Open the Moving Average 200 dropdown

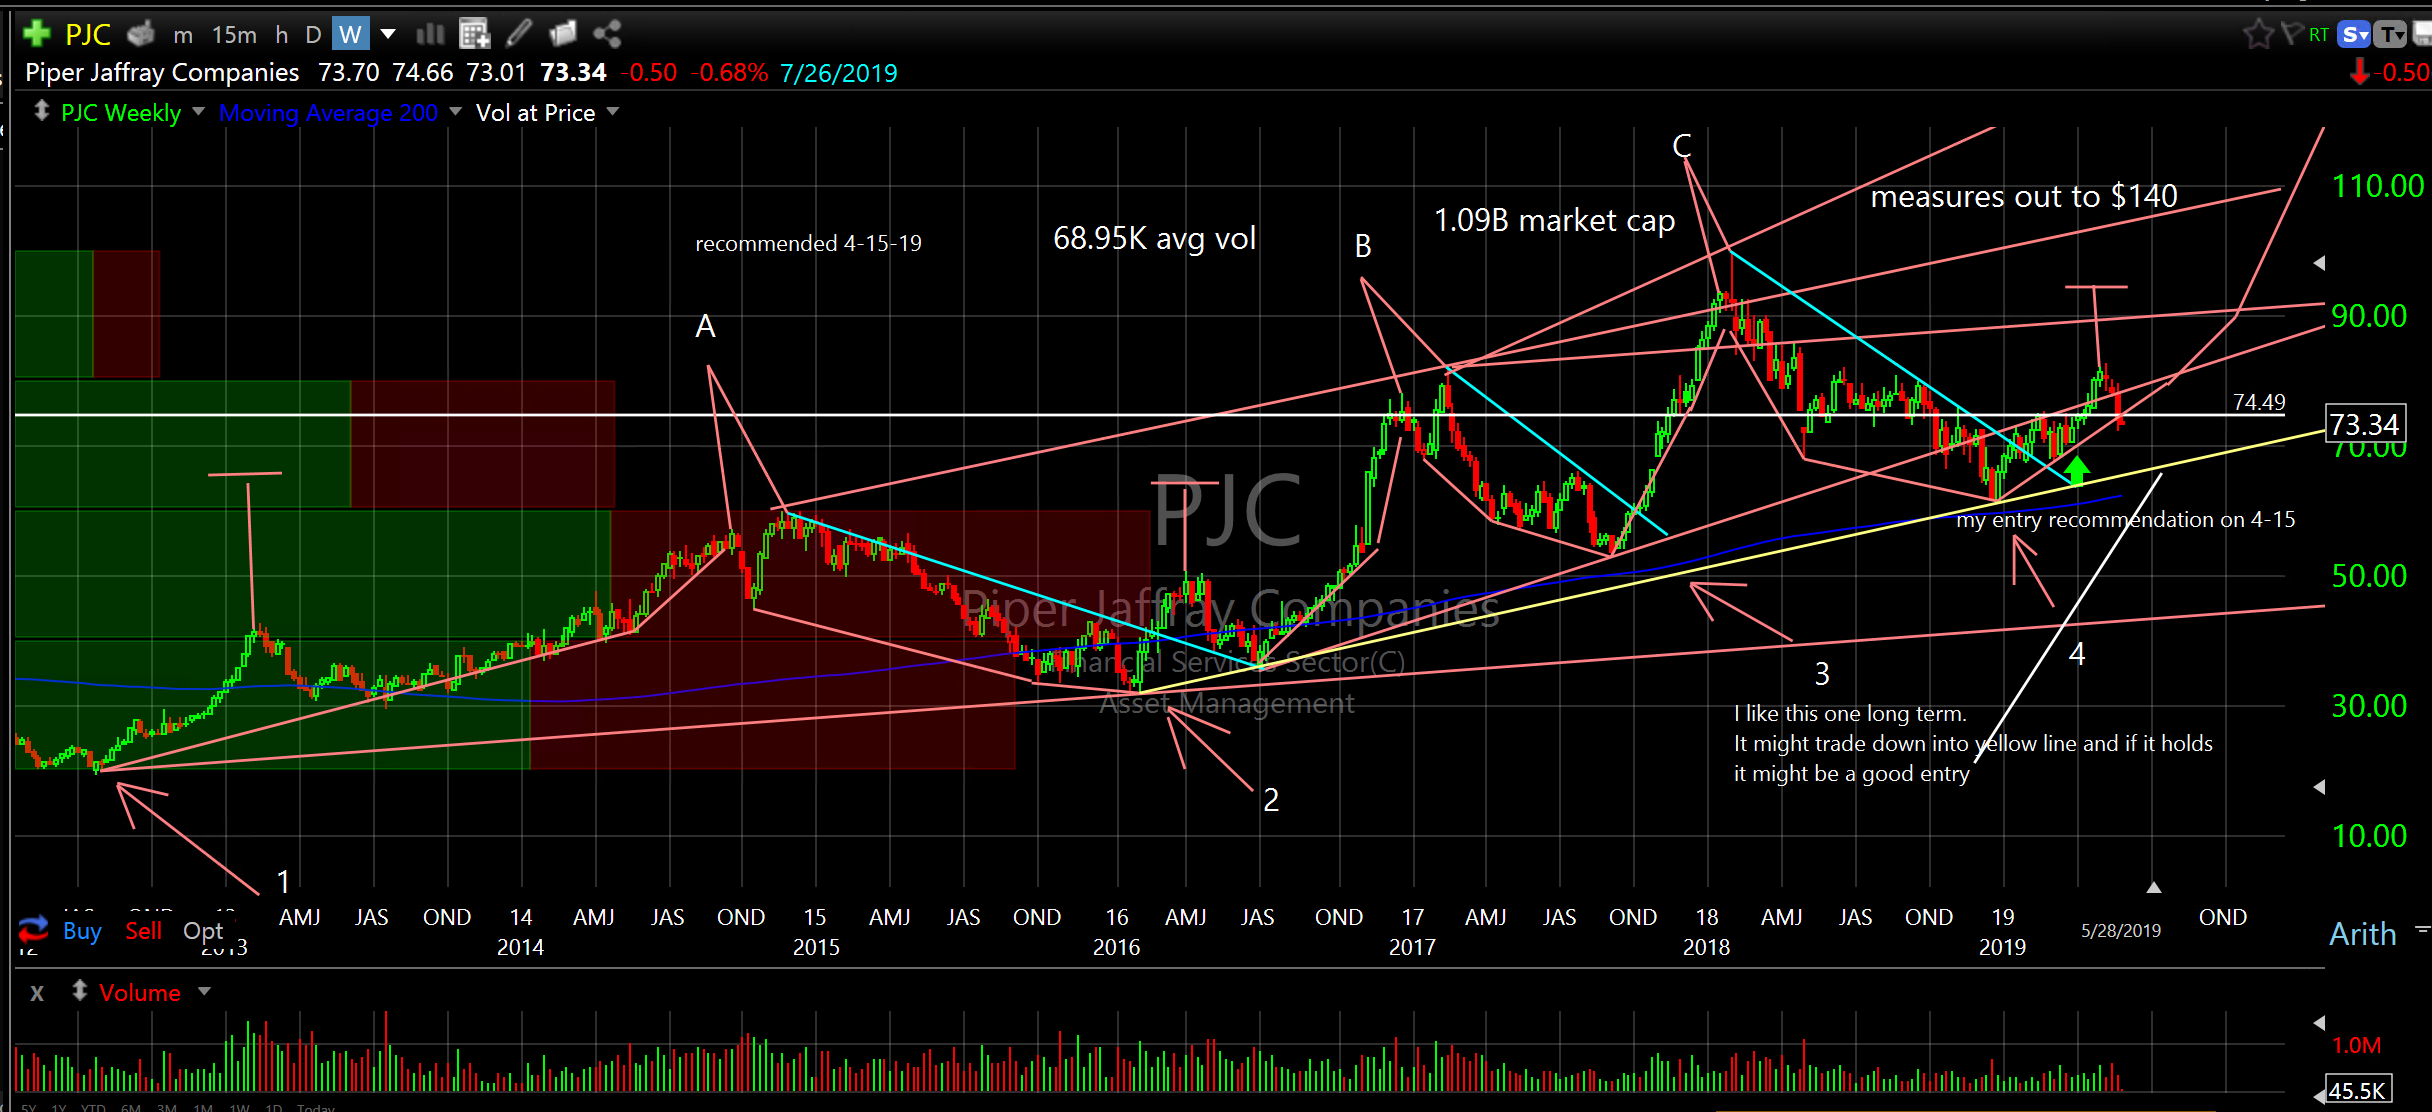coord(456,112)
